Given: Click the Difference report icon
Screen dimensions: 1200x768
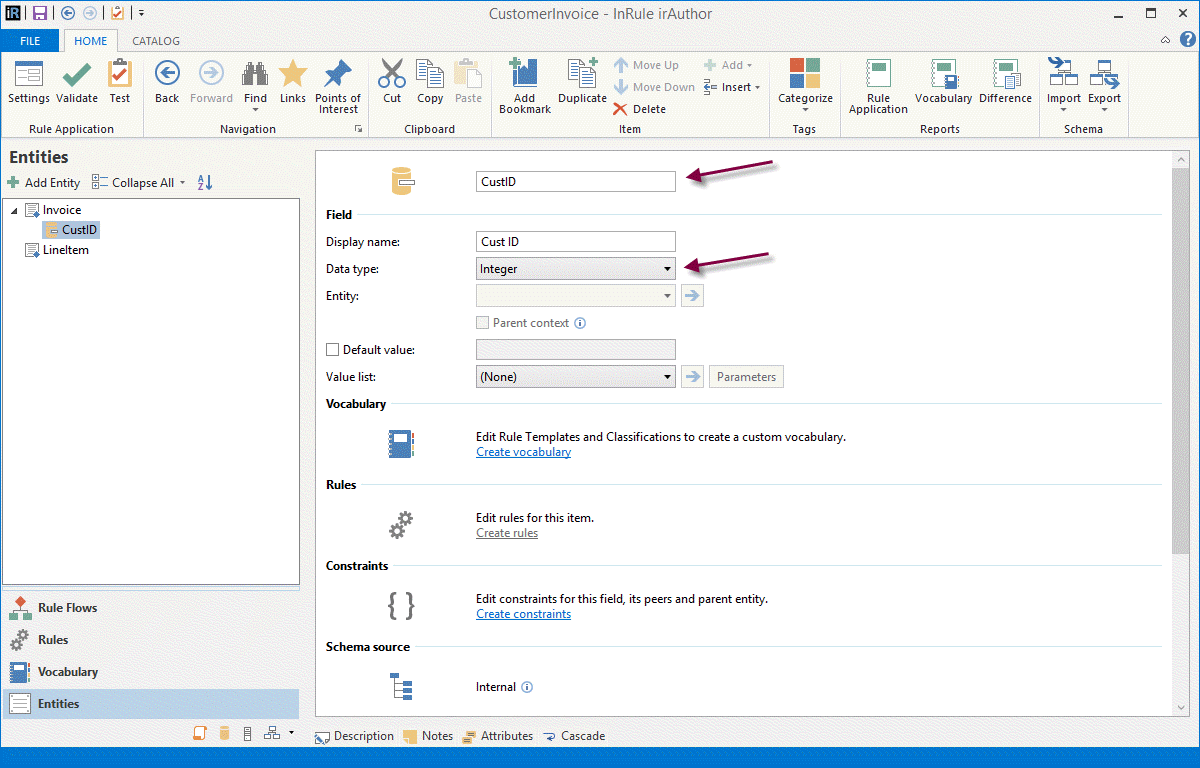Looking at the screenshot, I should (1005, 76).
